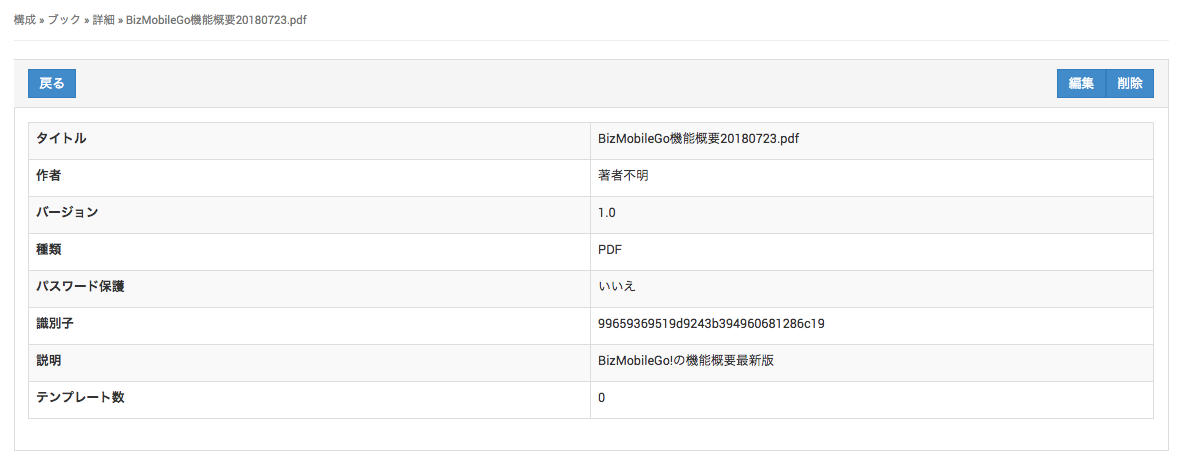The height and width of the screenshot is (467, 1182).
Task: Select the 種類 row label
Action: point(49,250)
